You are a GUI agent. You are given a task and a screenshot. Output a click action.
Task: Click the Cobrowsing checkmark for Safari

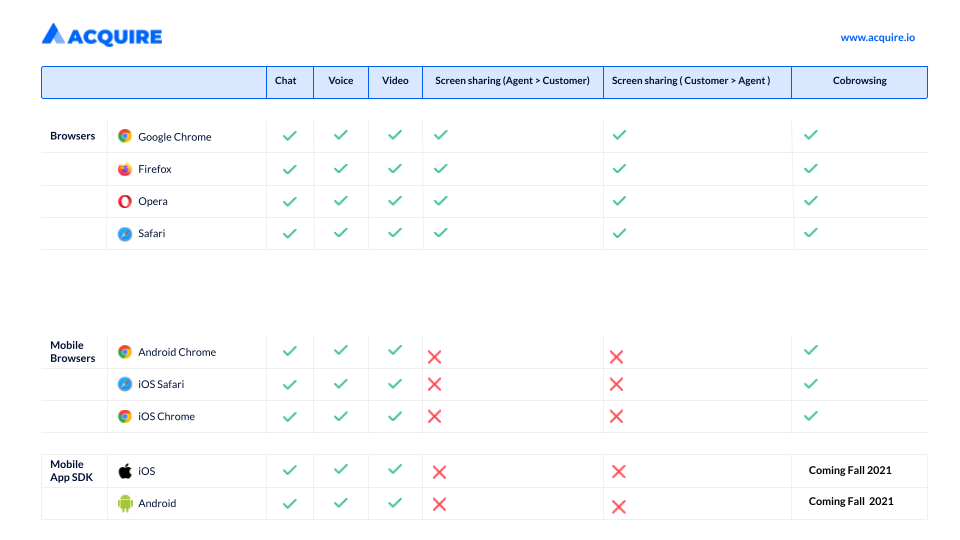(811, 233)
